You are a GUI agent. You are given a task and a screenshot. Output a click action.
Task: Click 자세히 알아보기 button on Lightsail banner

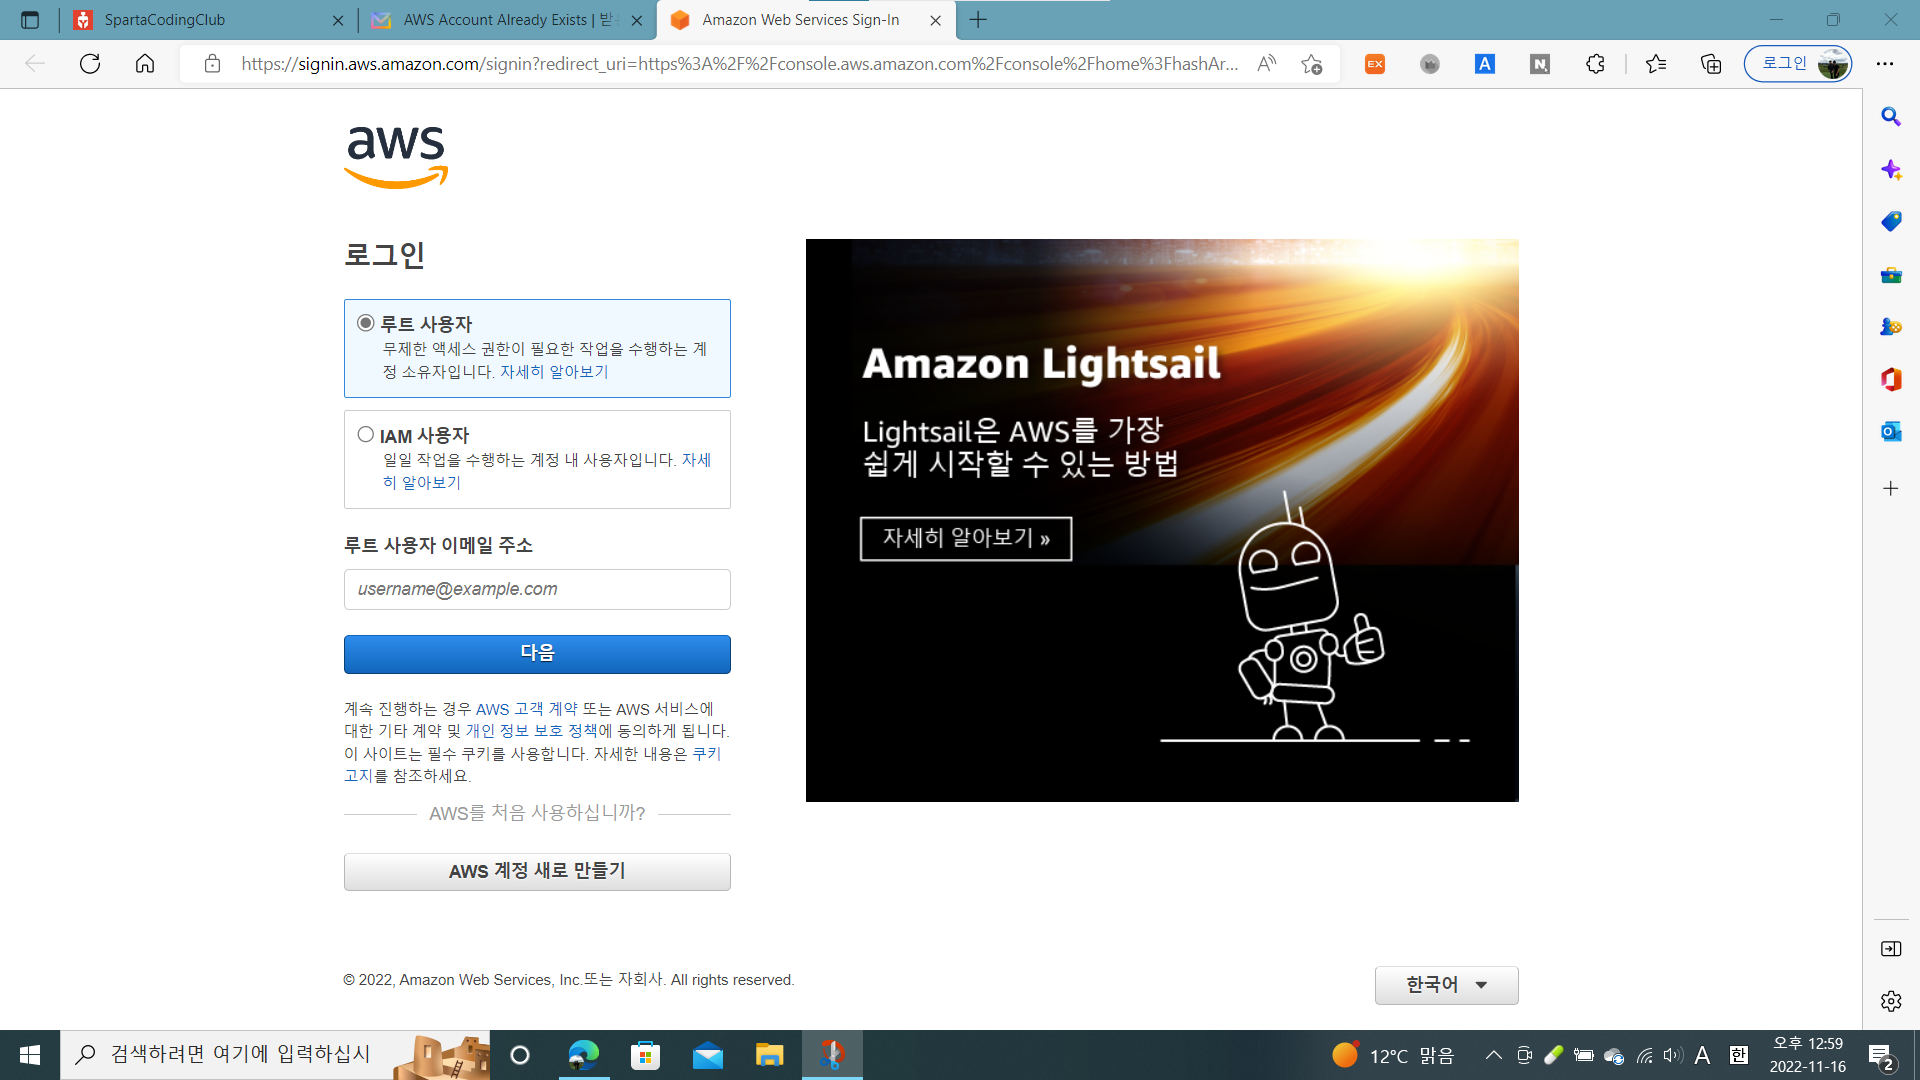(x=966, y=538)
